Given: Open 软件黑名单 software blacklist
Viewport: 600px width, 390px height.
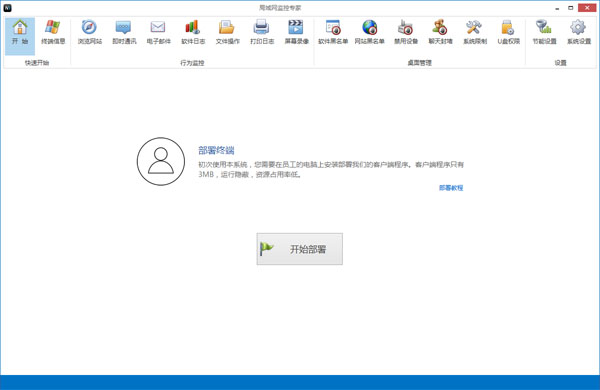Looking at the screenshot, I should click(x=333, y=32).
